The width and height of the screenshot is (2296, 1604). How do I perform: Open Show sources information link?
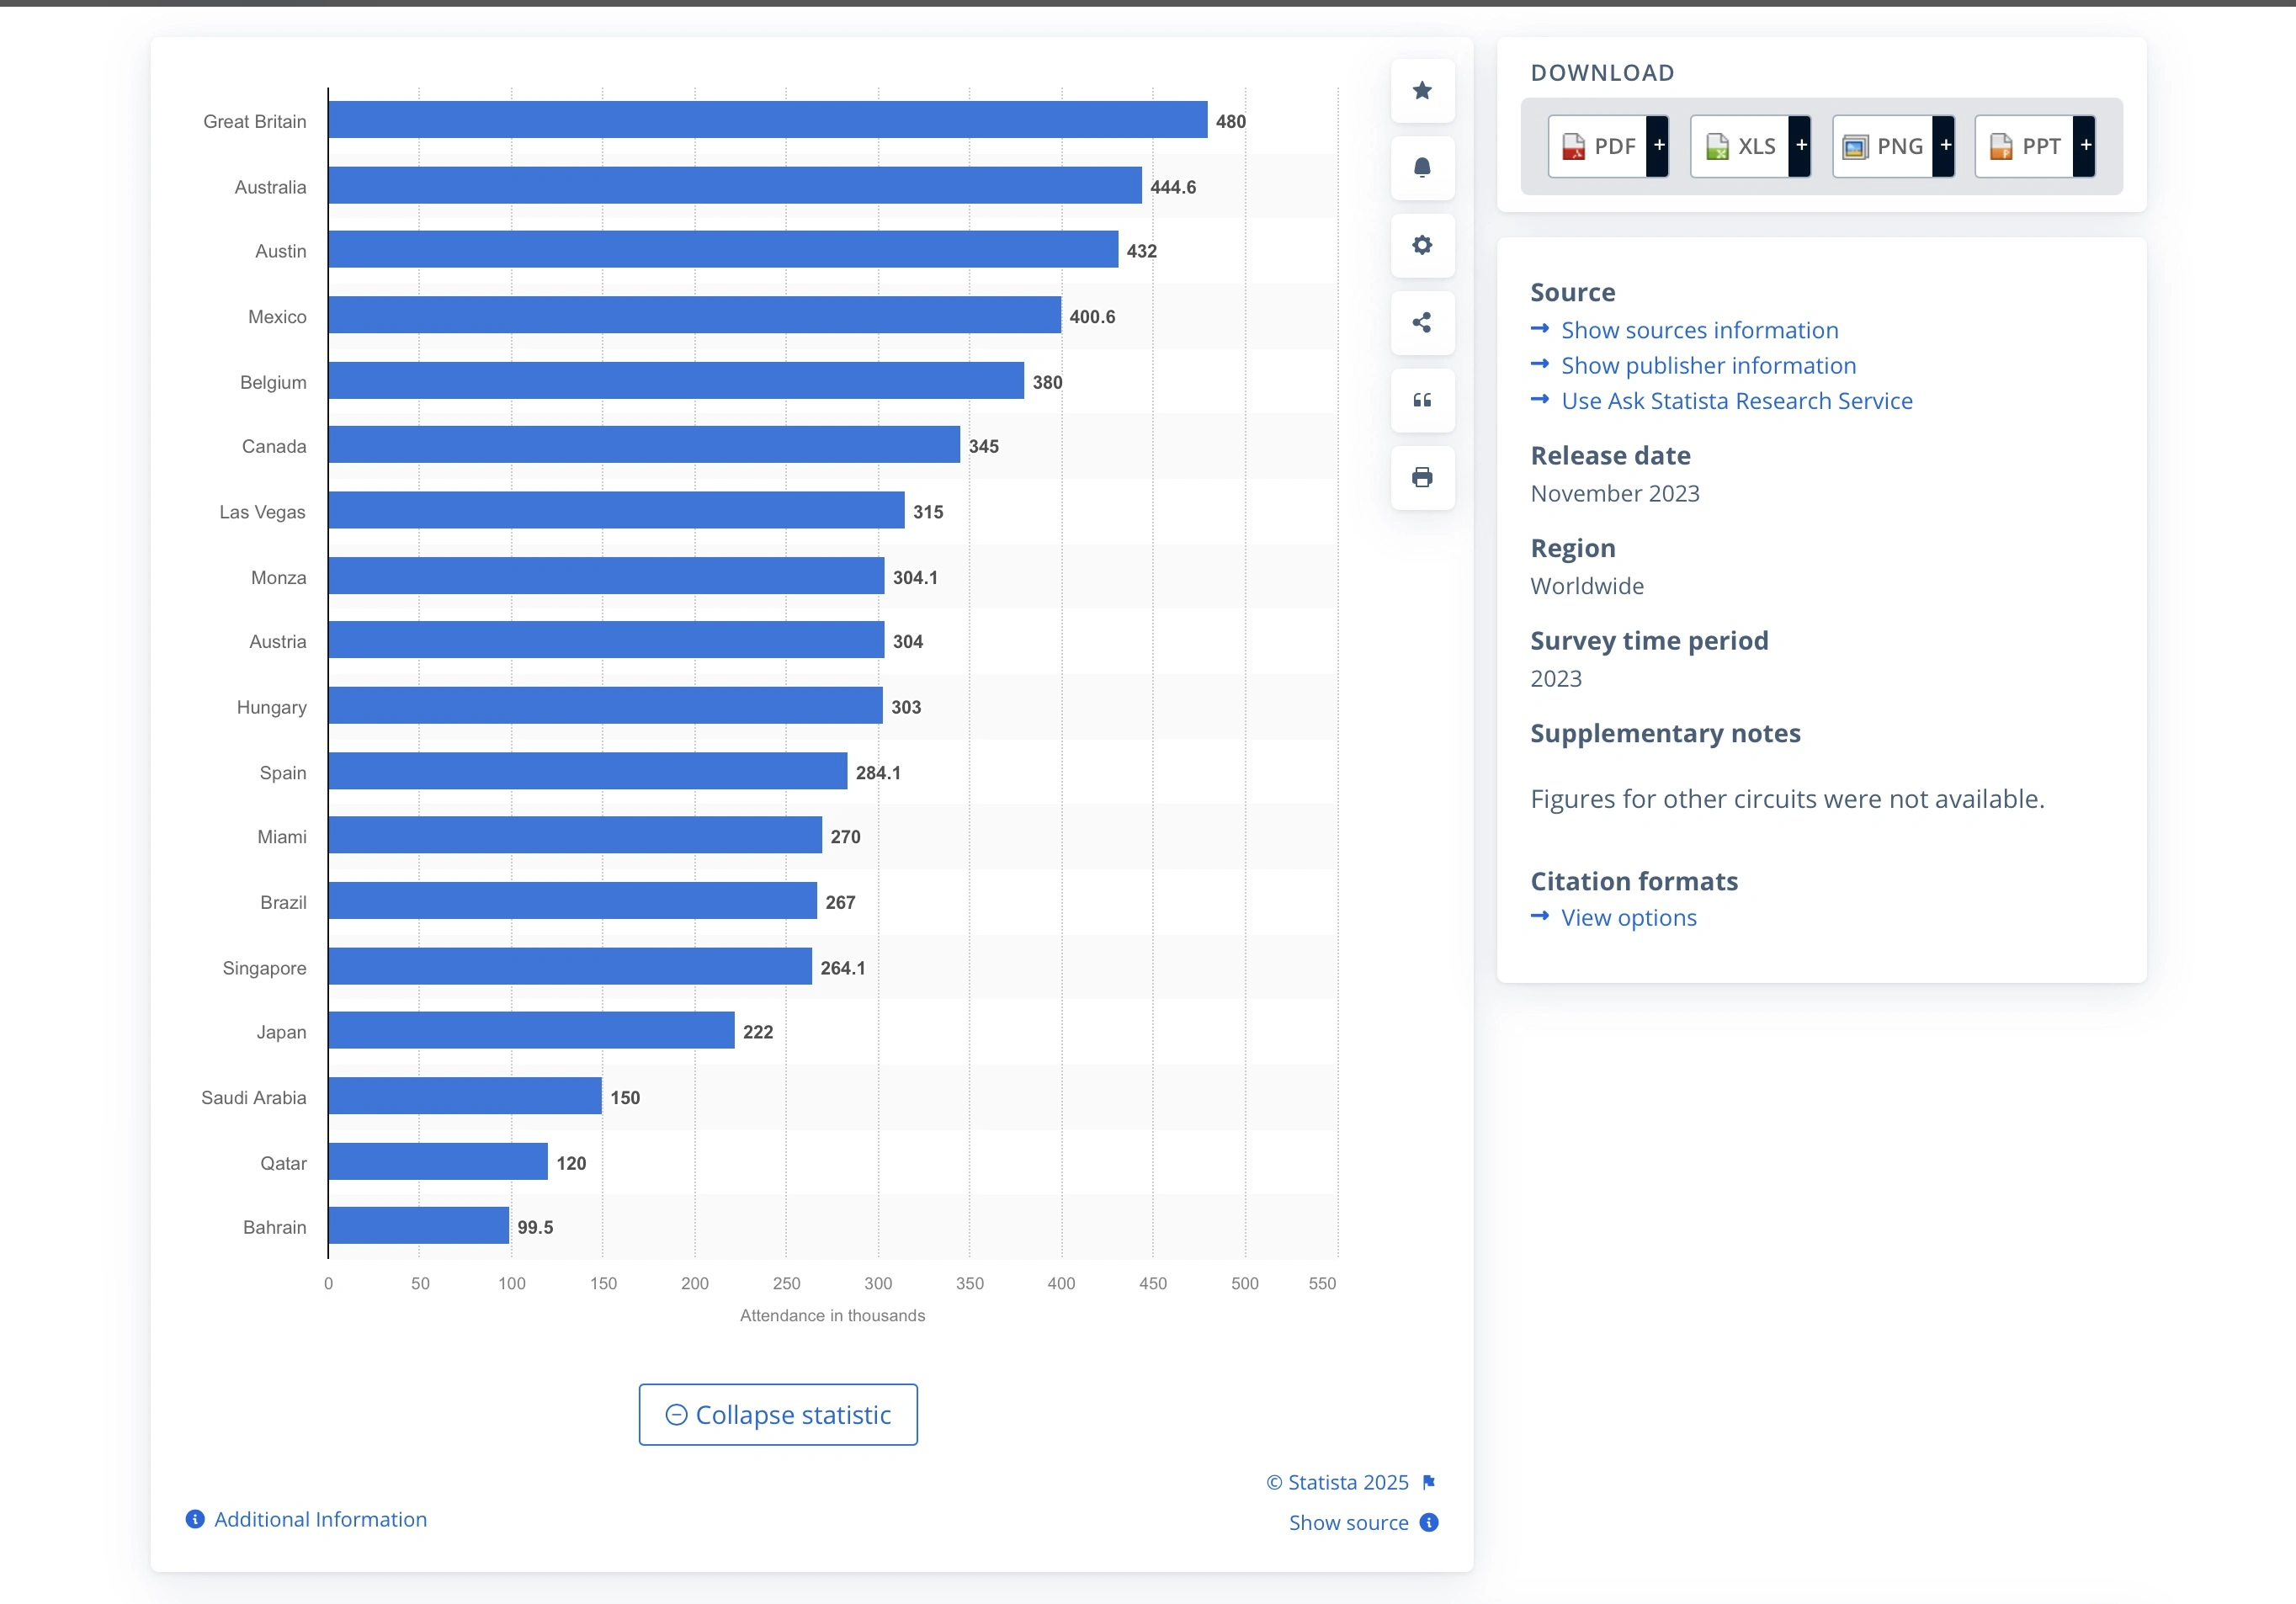pos(1699,330)
